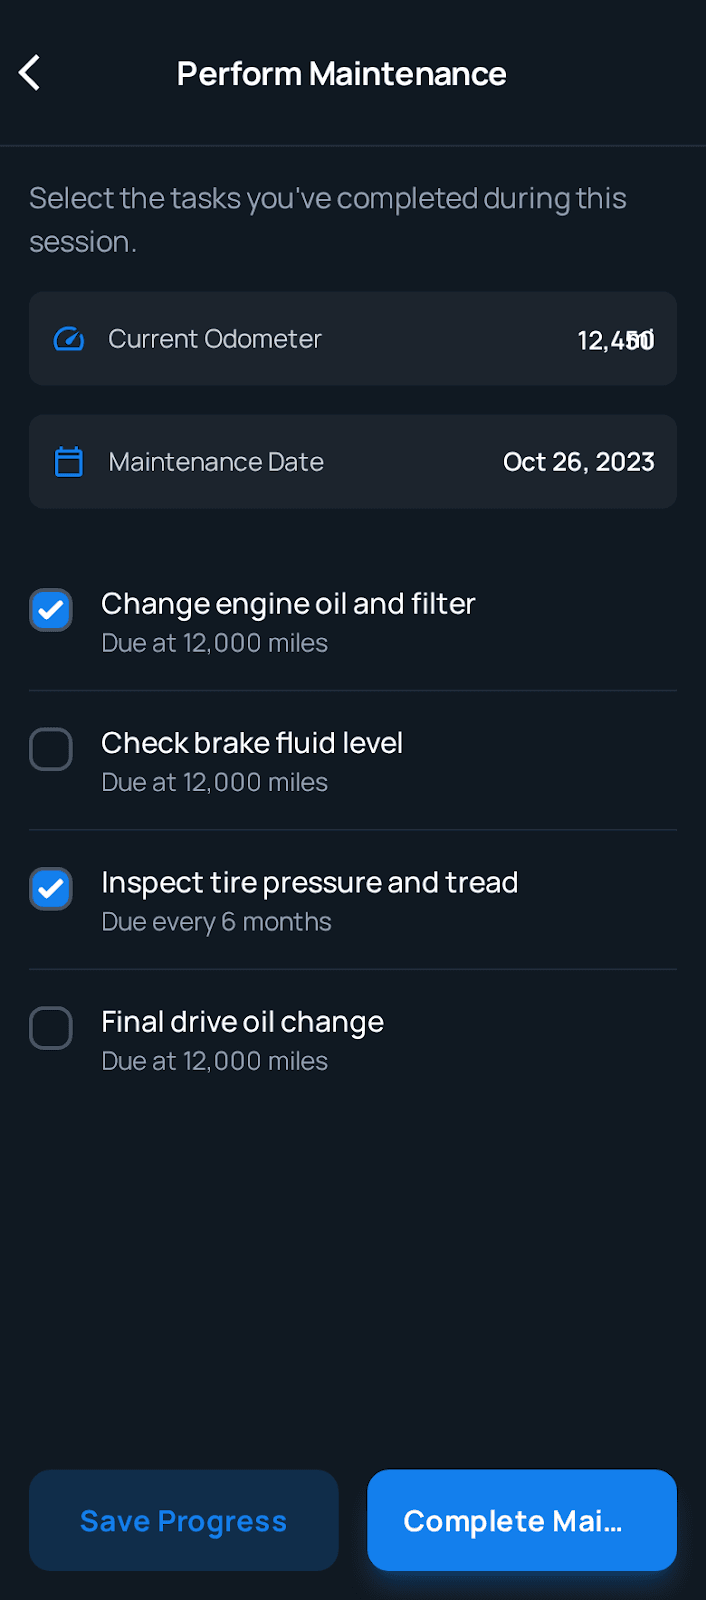Select the odometer gauge icon
Viewport: 706px width, 1600px height.
pos(68,338)
